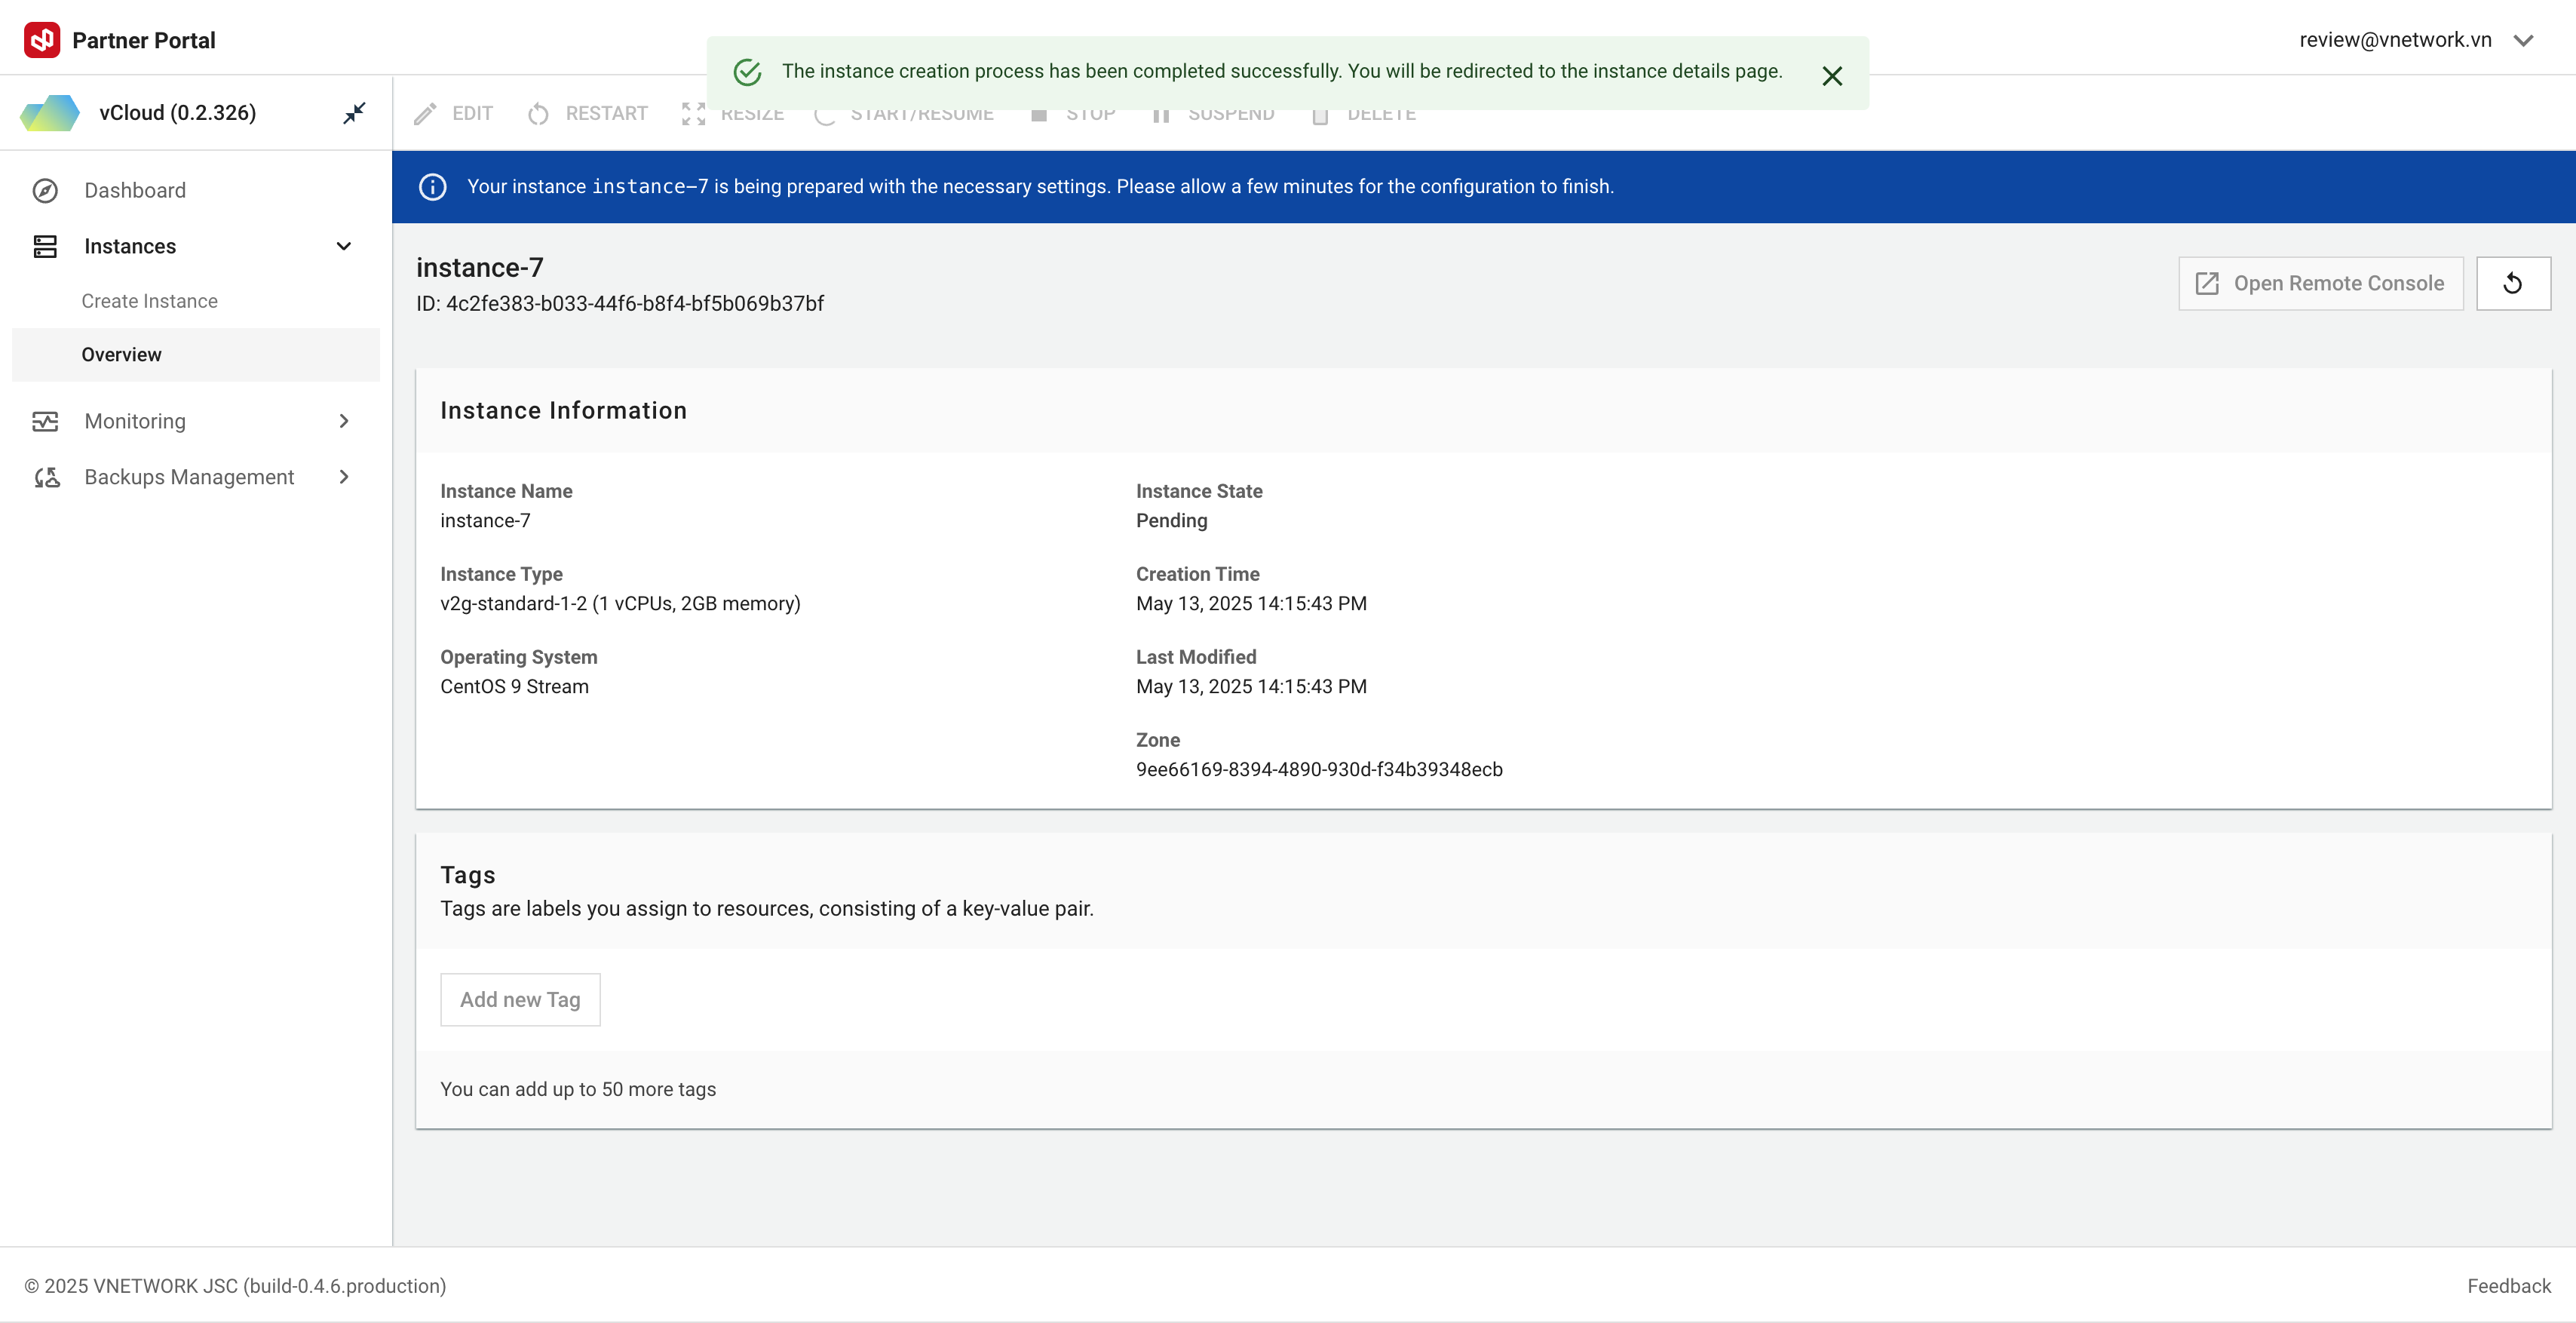
Task: Open the Feedback link in footer
Action: click(x=2508, y=1286)
